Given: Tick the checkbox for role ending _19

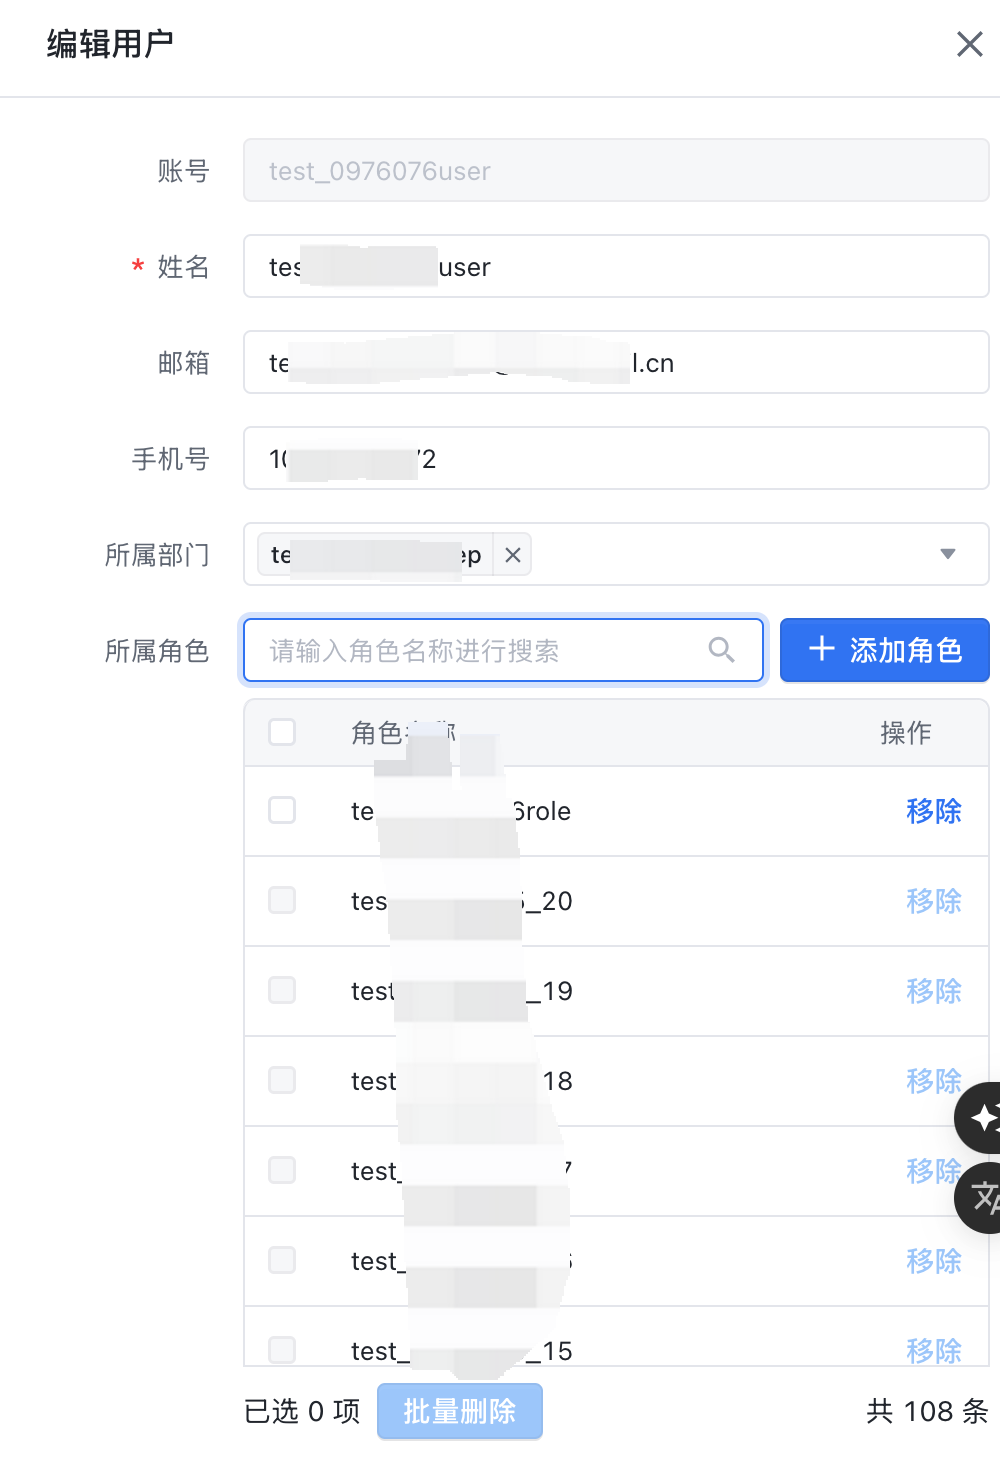Looking at the screenshot, I should coord(282,990).
